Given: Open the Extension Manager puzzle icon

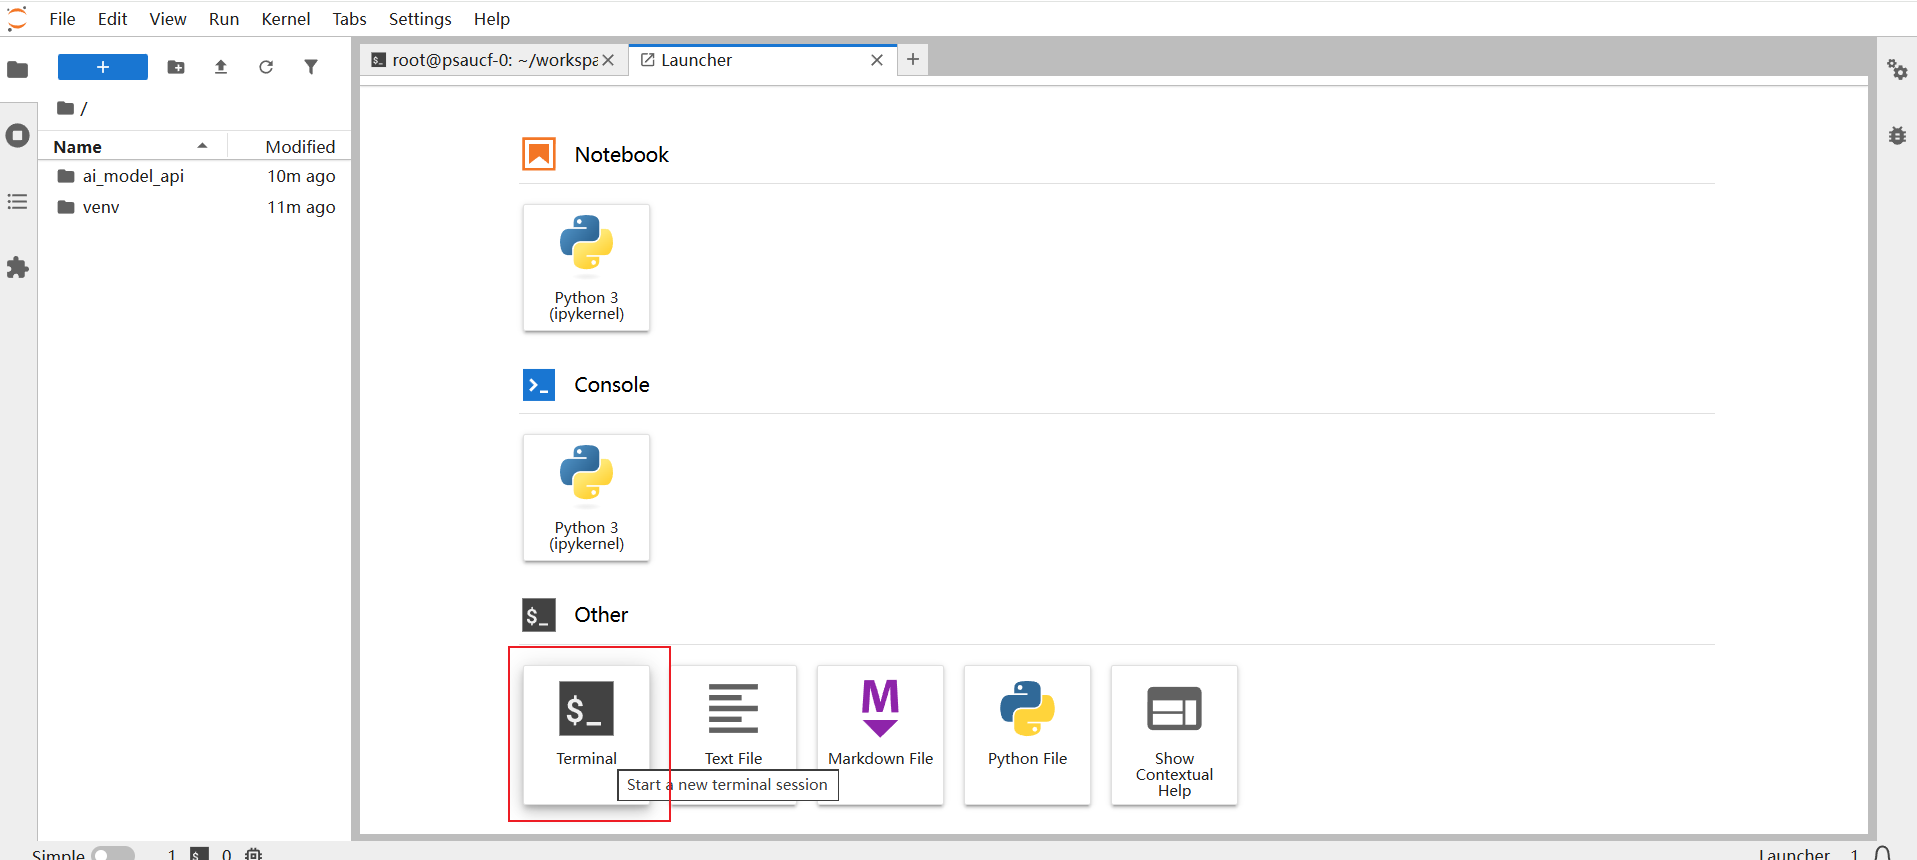Looking at the screenshot, I should [x=18, y=268].
